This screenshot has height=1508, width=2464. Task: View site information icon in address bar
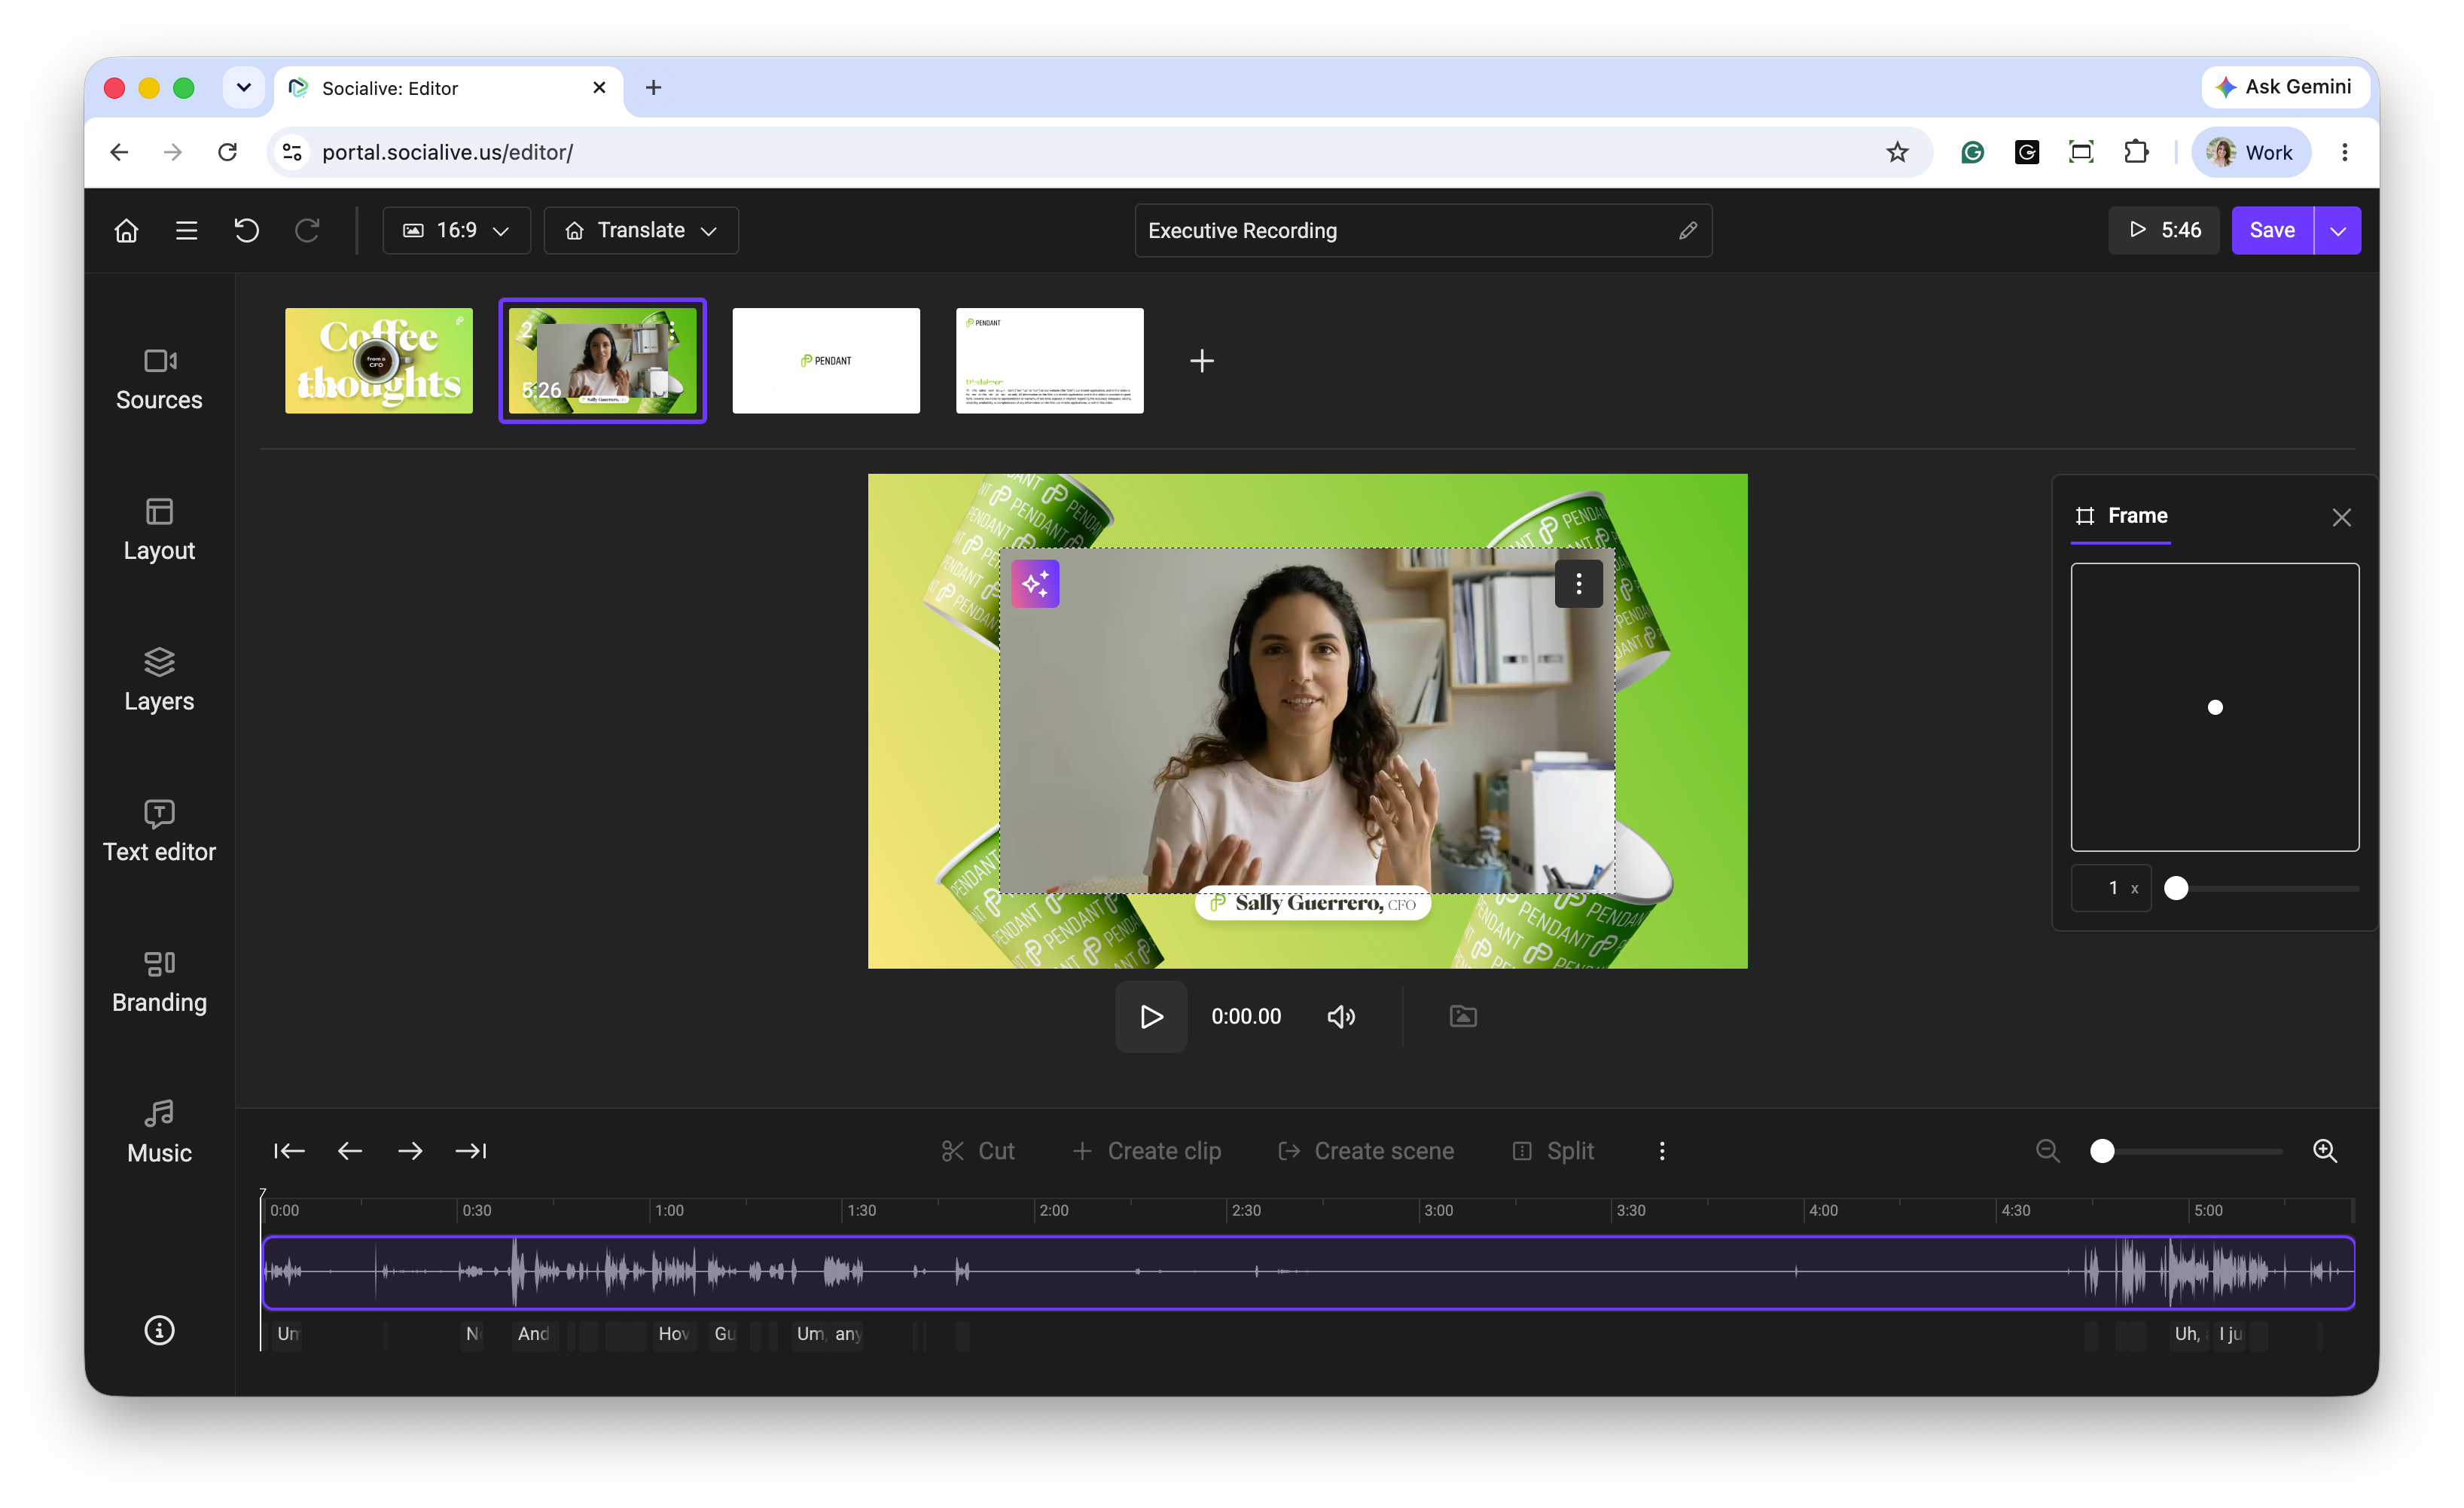(292, 152)
